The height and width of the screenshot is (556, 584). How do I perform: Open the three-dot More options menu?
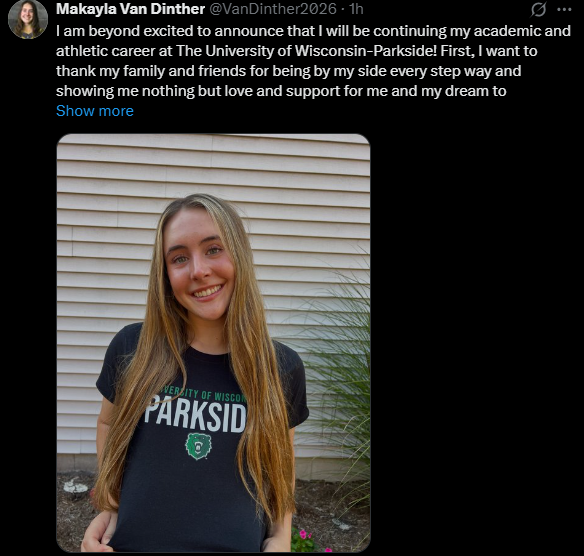click(x=564, y=10)
